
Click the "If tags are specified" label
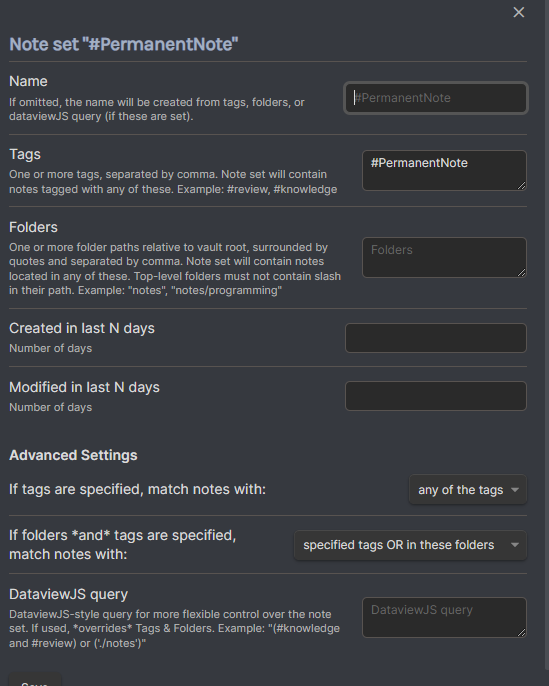point(137,489)
